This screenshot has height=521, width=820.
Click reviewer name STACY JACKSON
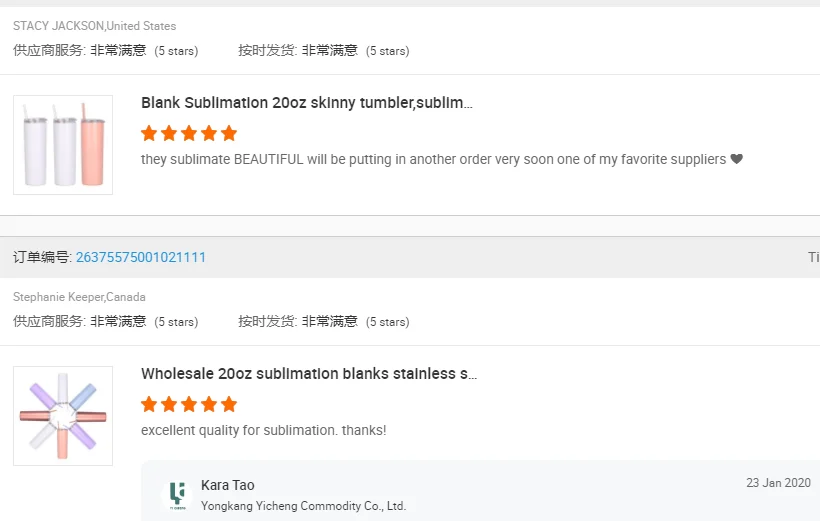[x=58, y=26]
